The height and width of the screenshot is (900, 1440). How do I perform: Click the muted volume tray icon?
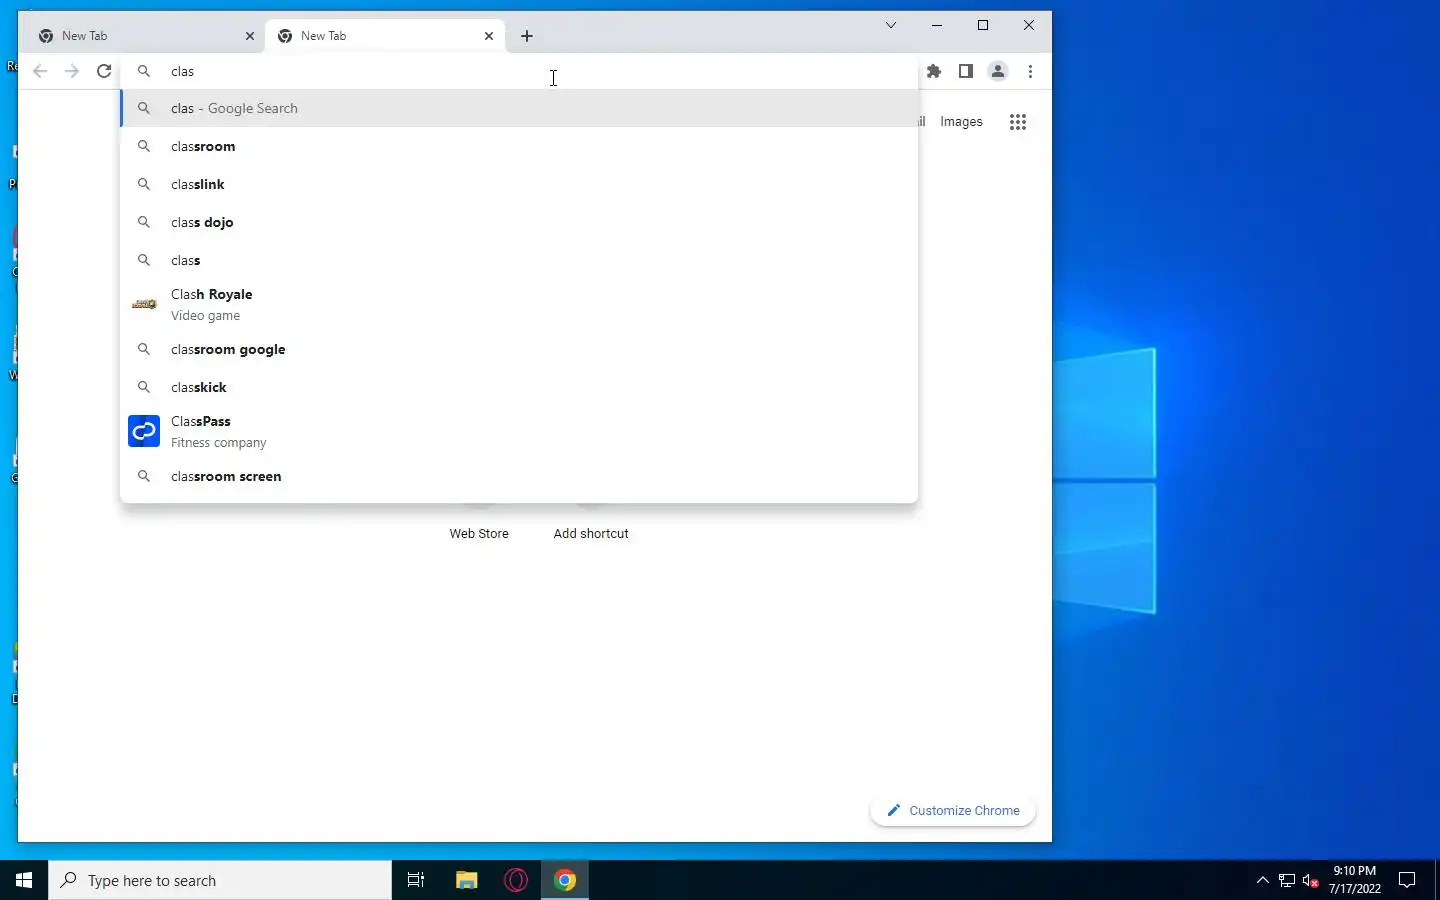tap(1311, 880)
